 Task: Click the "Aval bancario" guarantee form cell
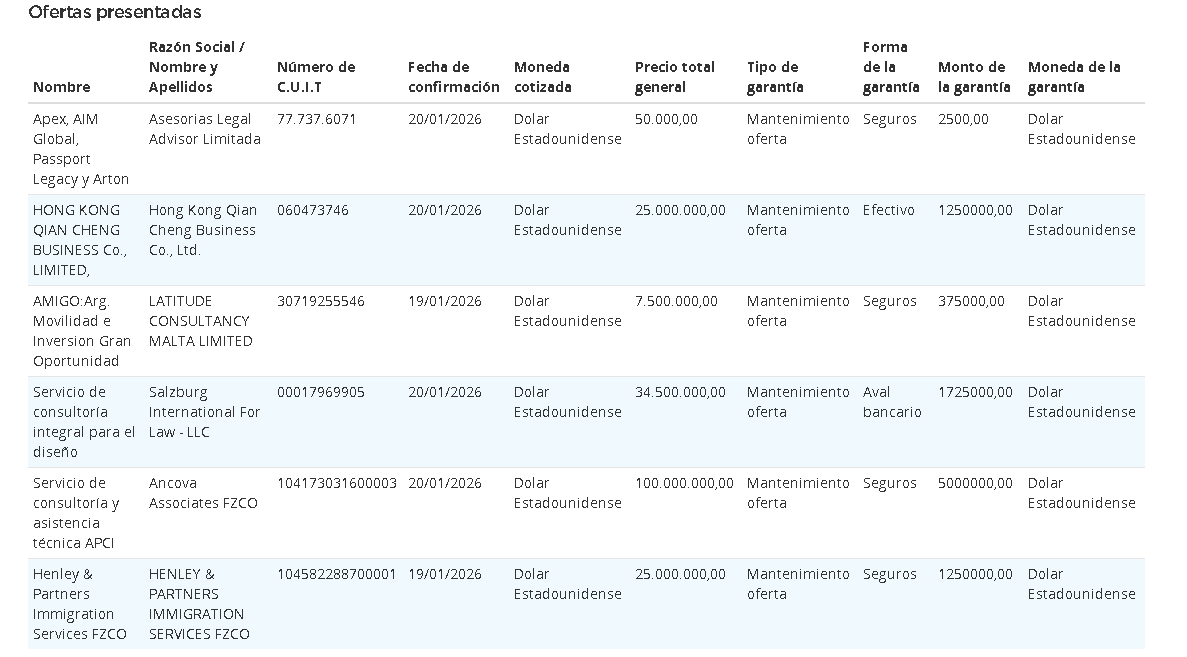[892, 402]
